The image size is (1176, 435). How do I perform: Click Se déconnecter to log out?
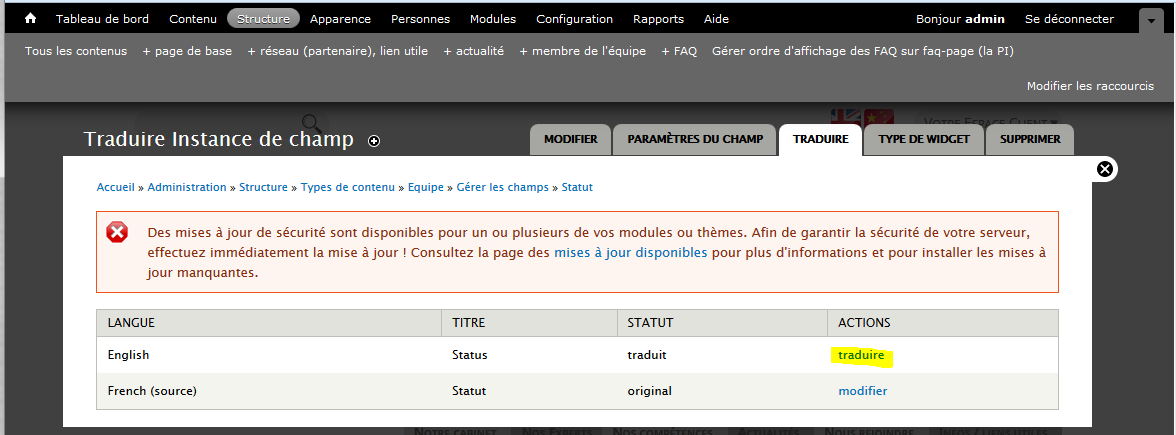[1069, 19]
